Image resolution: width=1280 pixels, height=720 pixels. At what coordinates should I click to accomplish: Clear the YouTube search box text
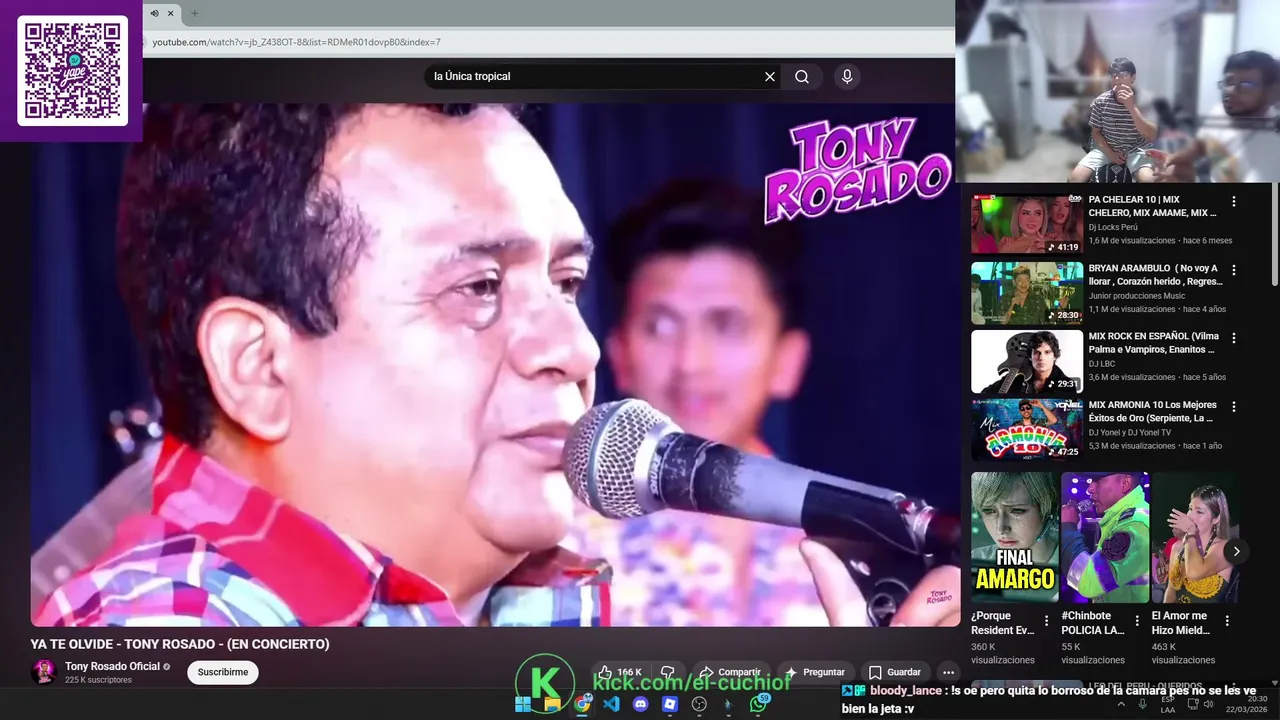coord(770,77)
